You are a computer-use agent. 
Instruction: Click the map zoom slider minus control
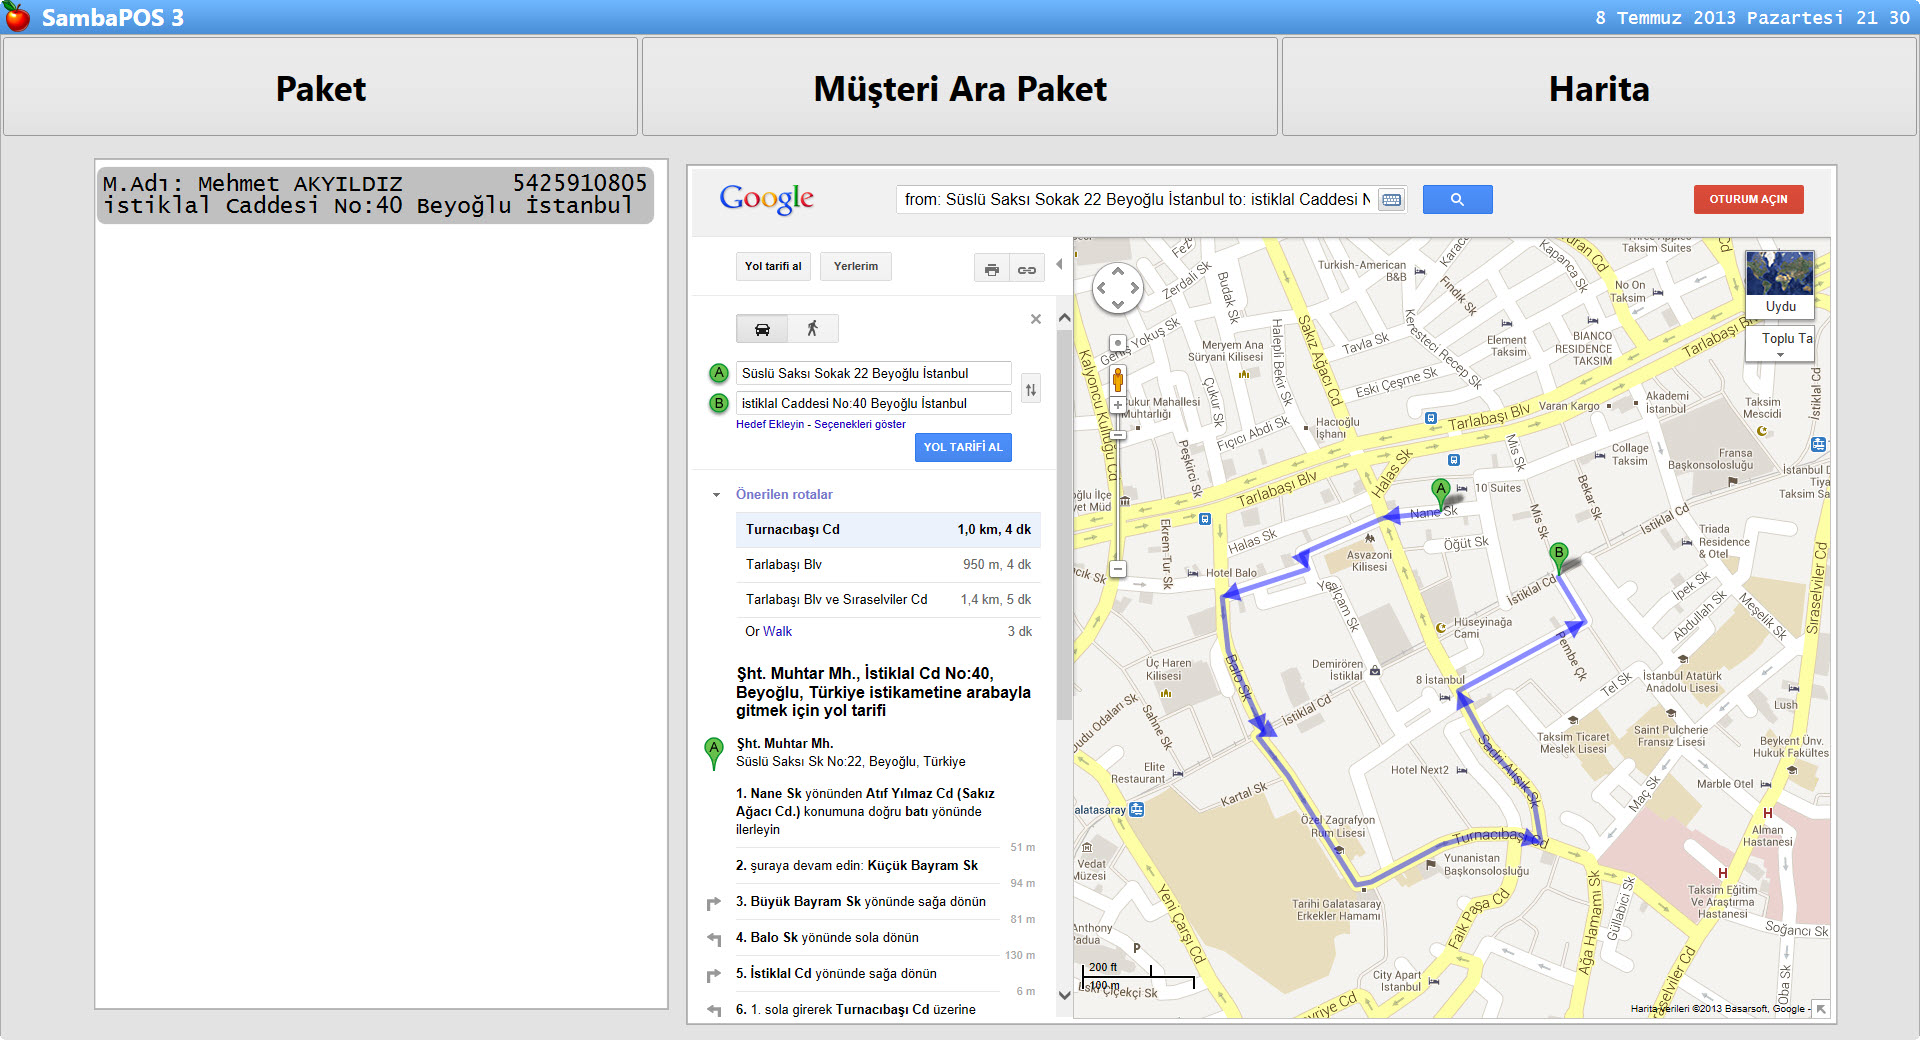pyautogui.click(x=1117, y=568)
